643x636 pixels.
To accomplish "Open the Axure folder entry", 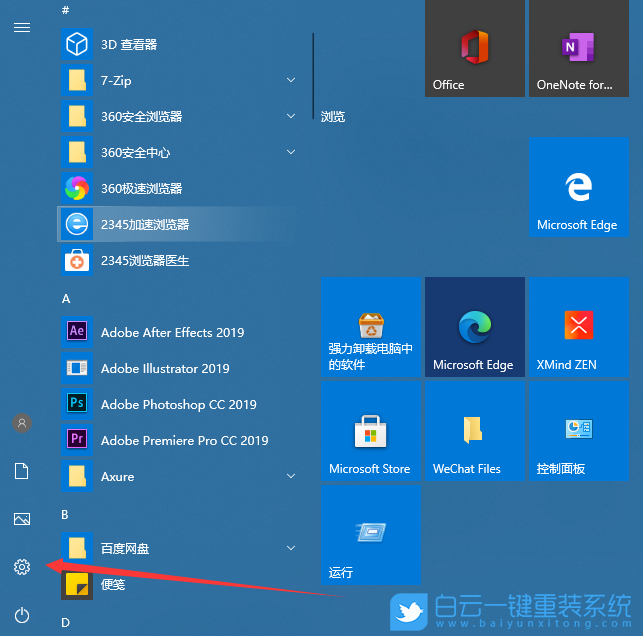I will click(x=178, y=476).
